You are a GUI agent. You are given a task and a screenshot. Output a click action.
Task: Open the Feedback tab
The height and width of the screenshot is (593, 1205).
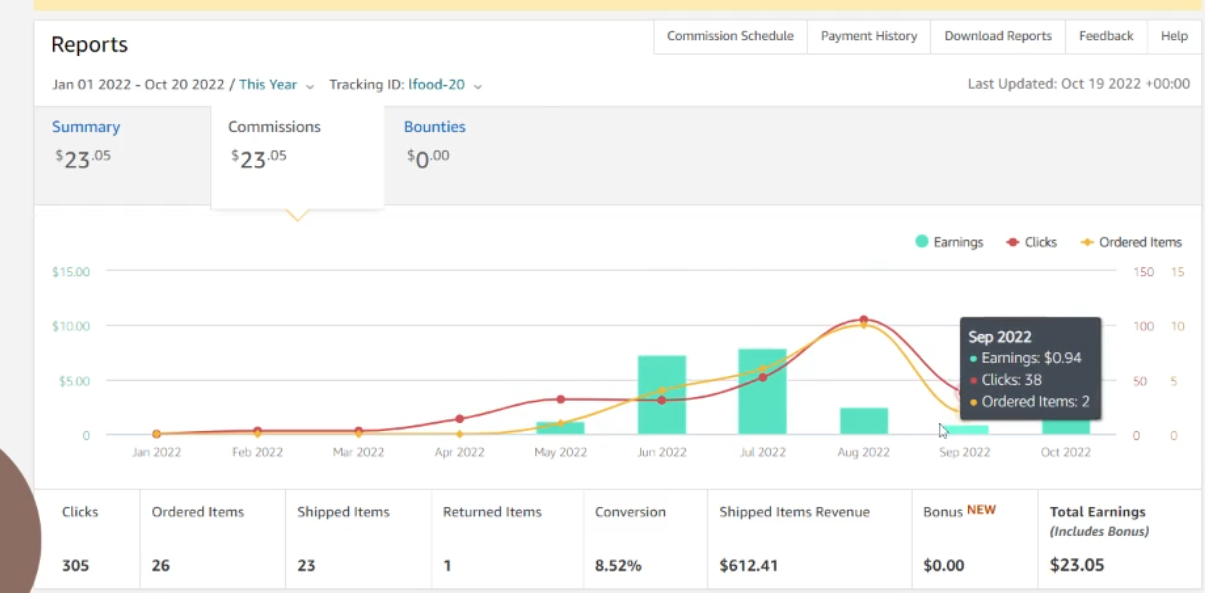coord(1106,36)
